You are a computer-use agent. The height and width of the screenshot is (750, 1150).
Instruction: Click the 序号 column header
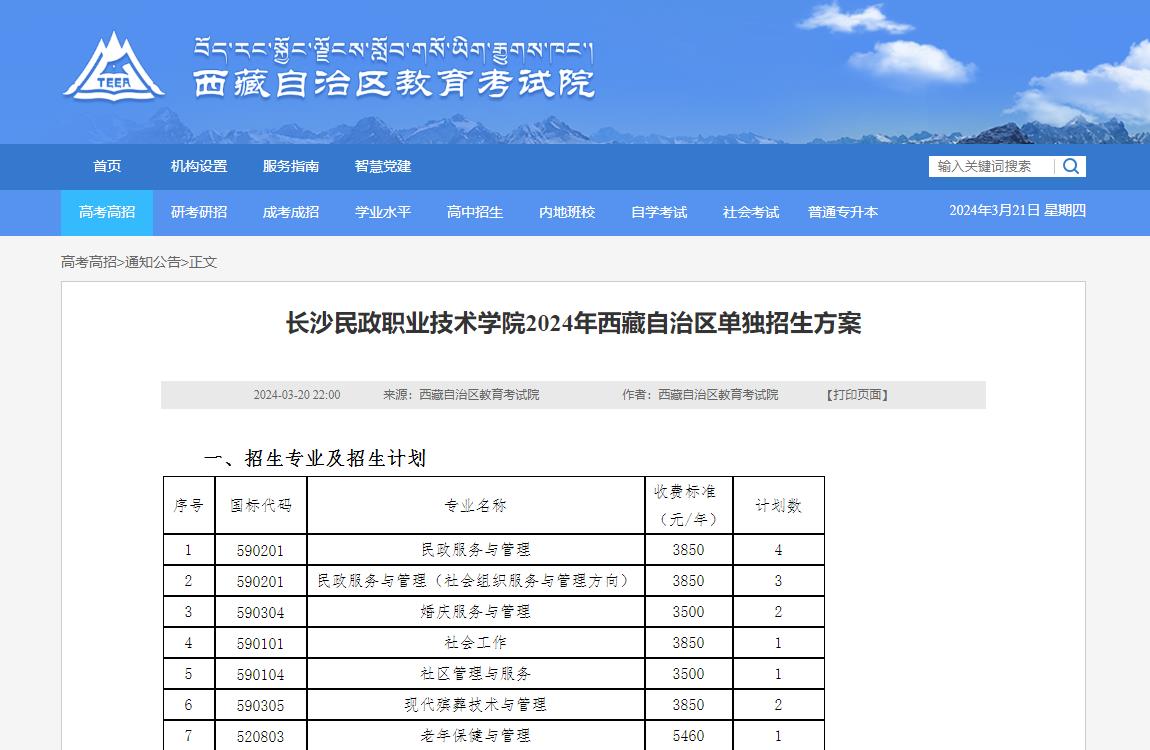189,505
